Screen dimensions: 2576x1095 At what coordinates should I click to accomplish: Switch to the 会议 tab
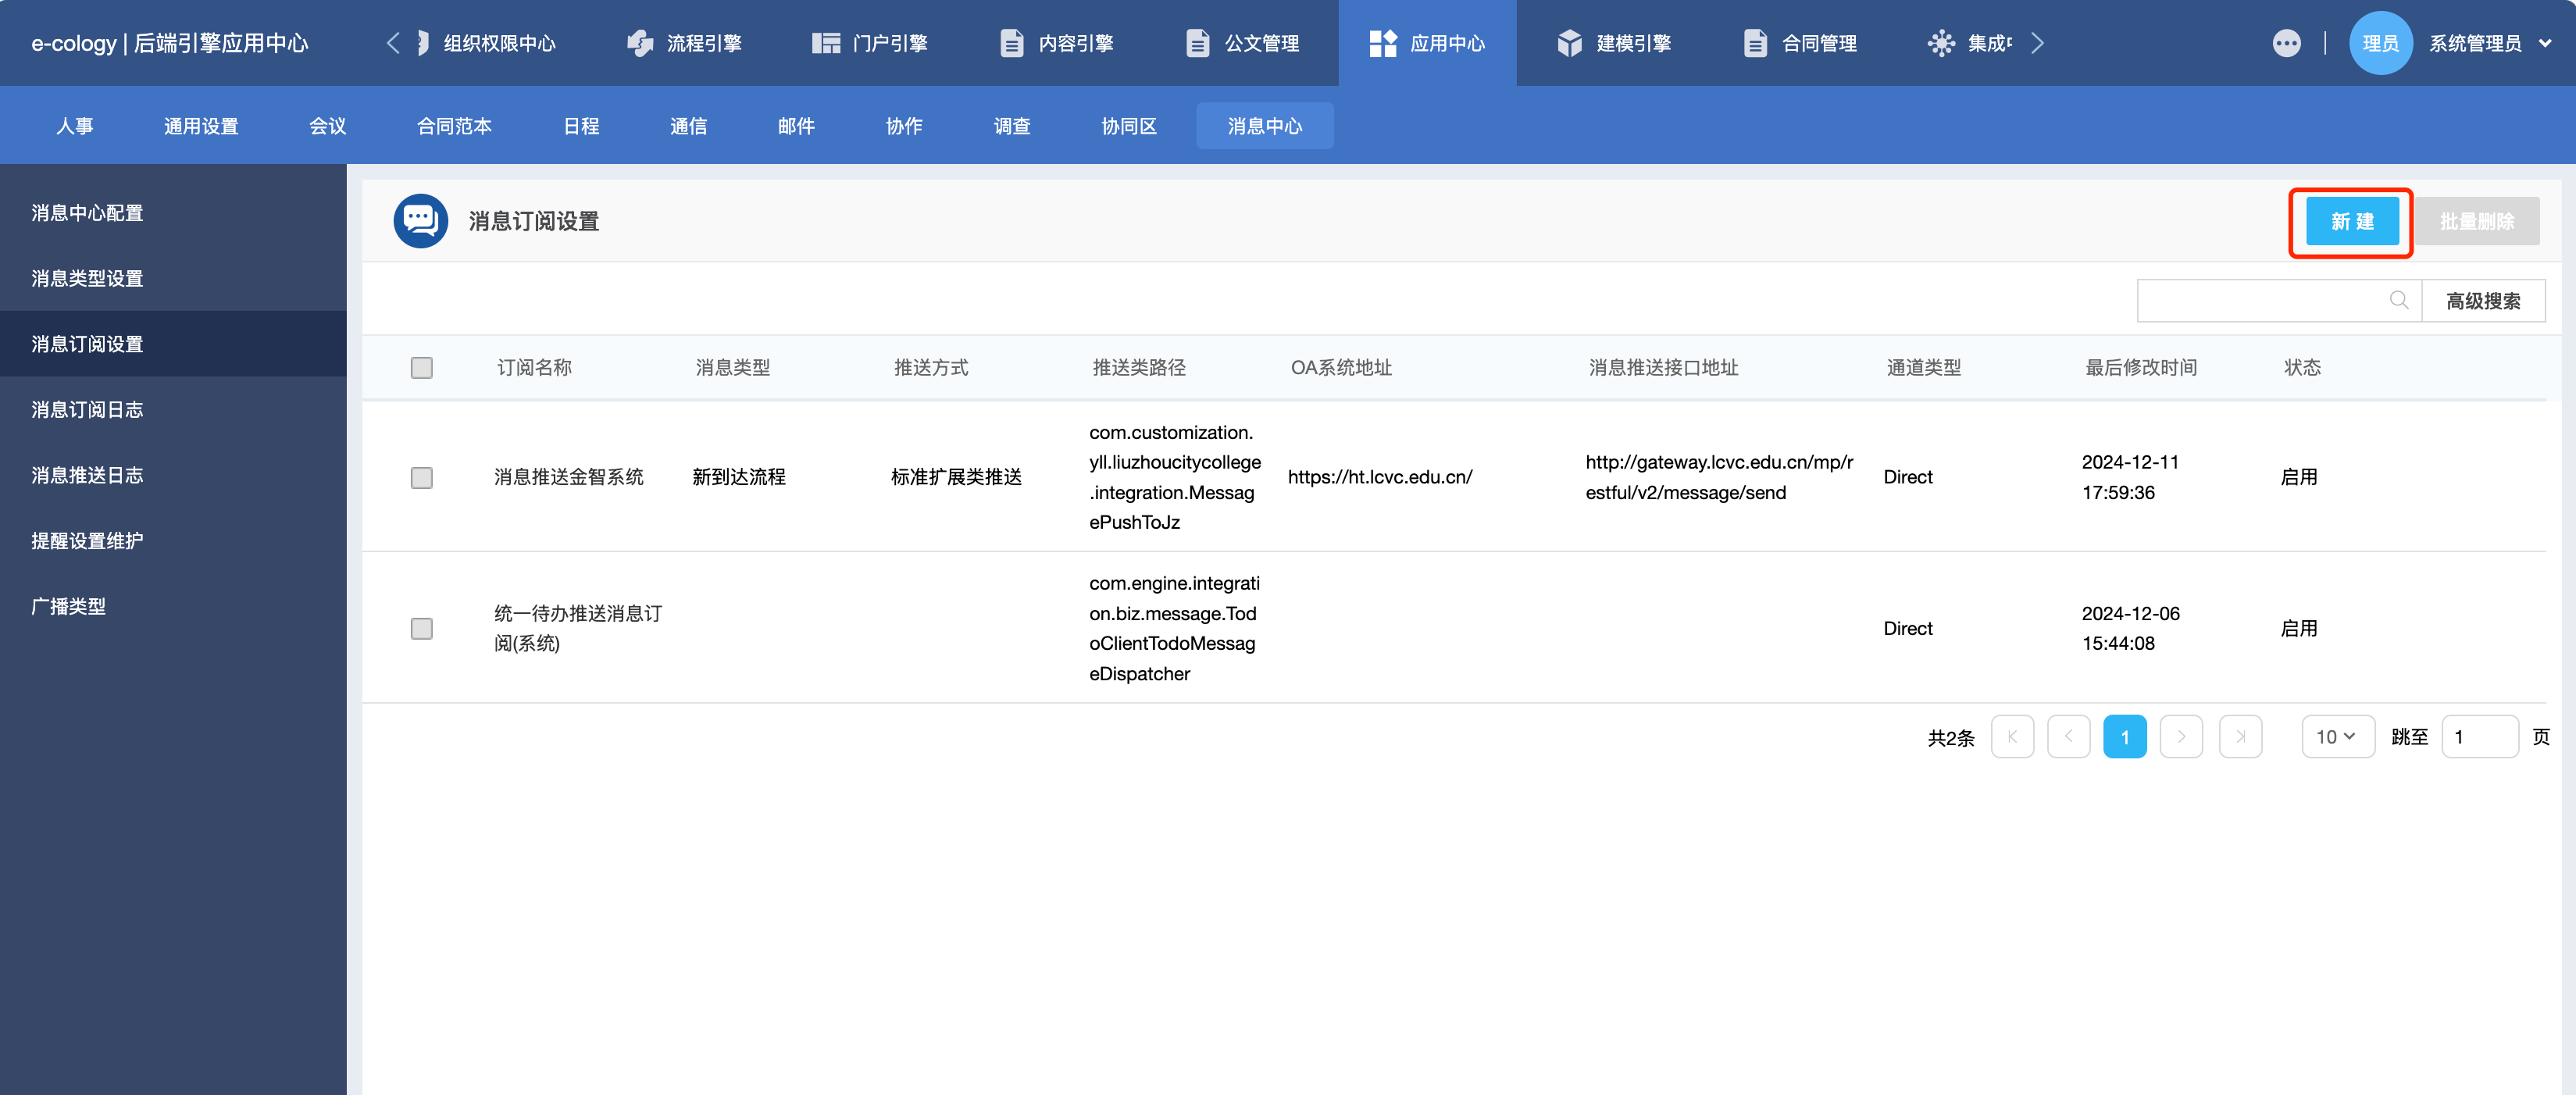(327, 126)
